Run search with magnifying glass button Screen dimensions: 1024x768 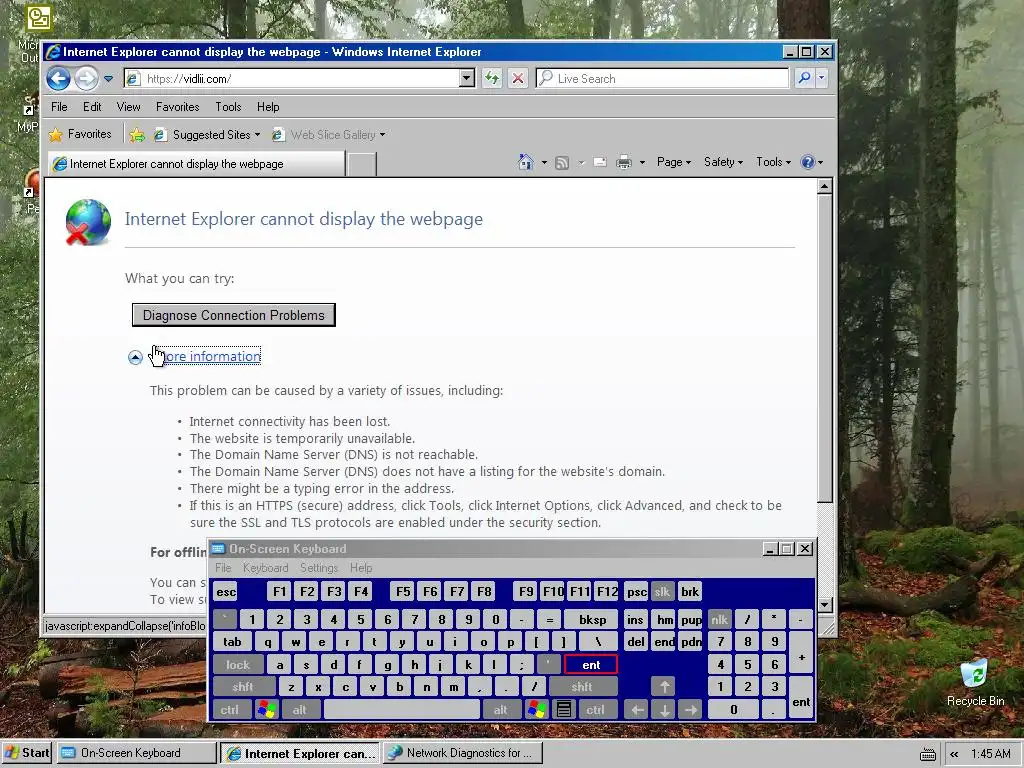click(805, 78)
